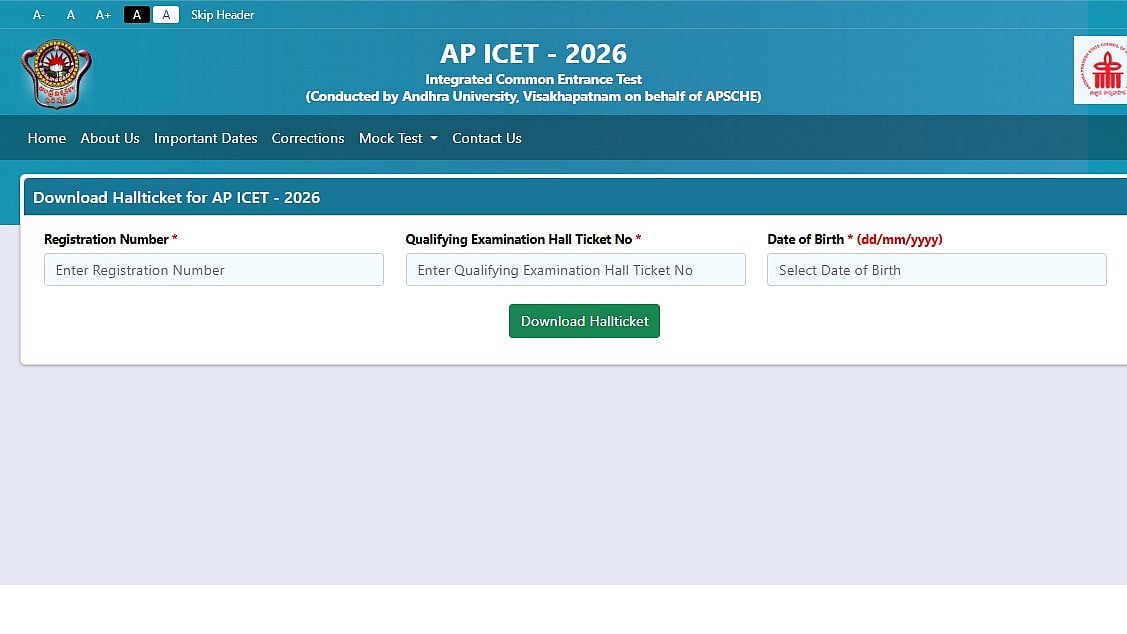Click the AP ICET - 2026 page title
1127x634 pixels.
coord(533,53)
